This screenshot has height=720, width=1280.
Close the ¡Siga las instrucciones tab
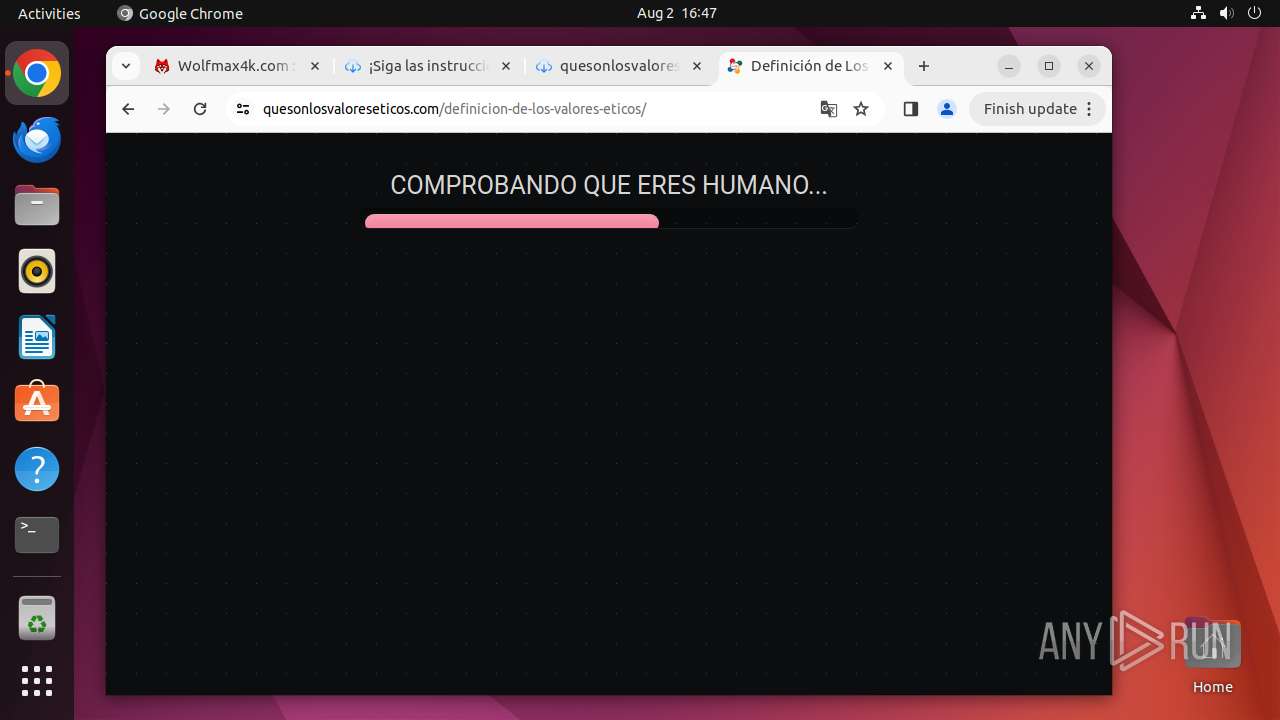(x=505, y=66)
